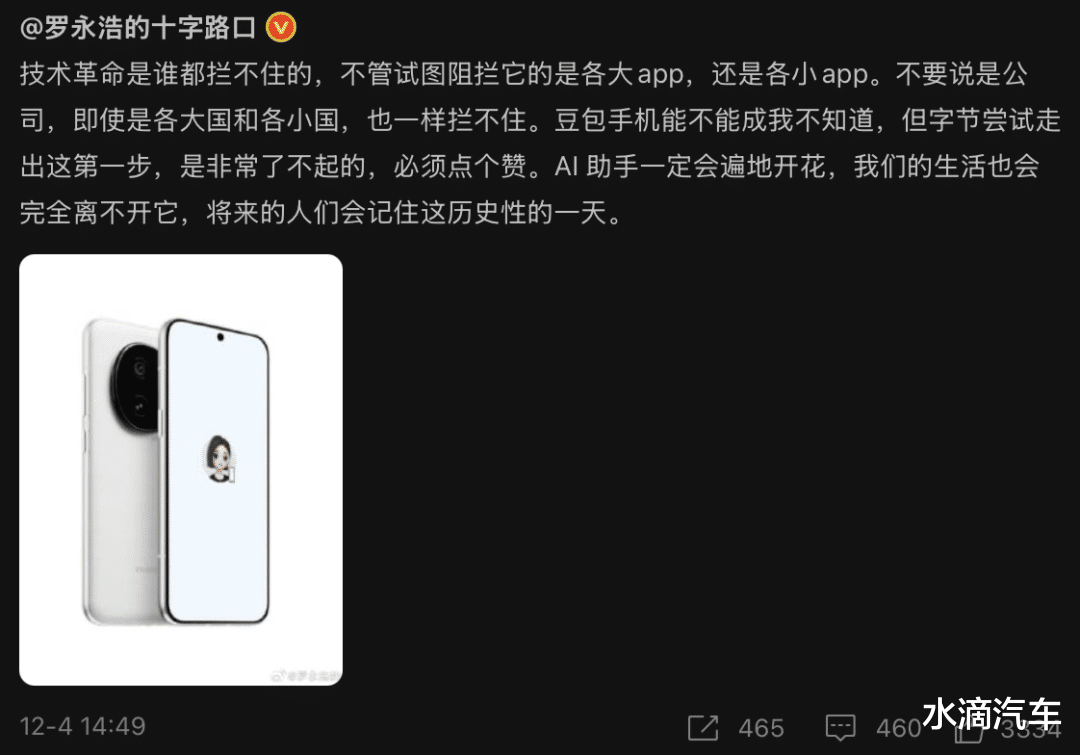Open the attached phone image thumbnail
The height and width of the screenshot is (755, 1080).
(x=181, y=470)
